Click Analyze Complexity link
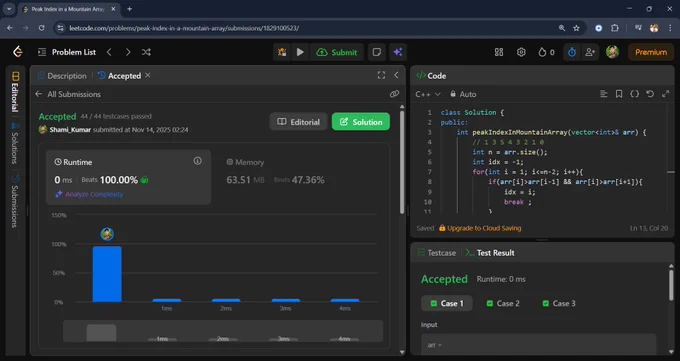This screenshot has width=680, height=361. point(89,194)
